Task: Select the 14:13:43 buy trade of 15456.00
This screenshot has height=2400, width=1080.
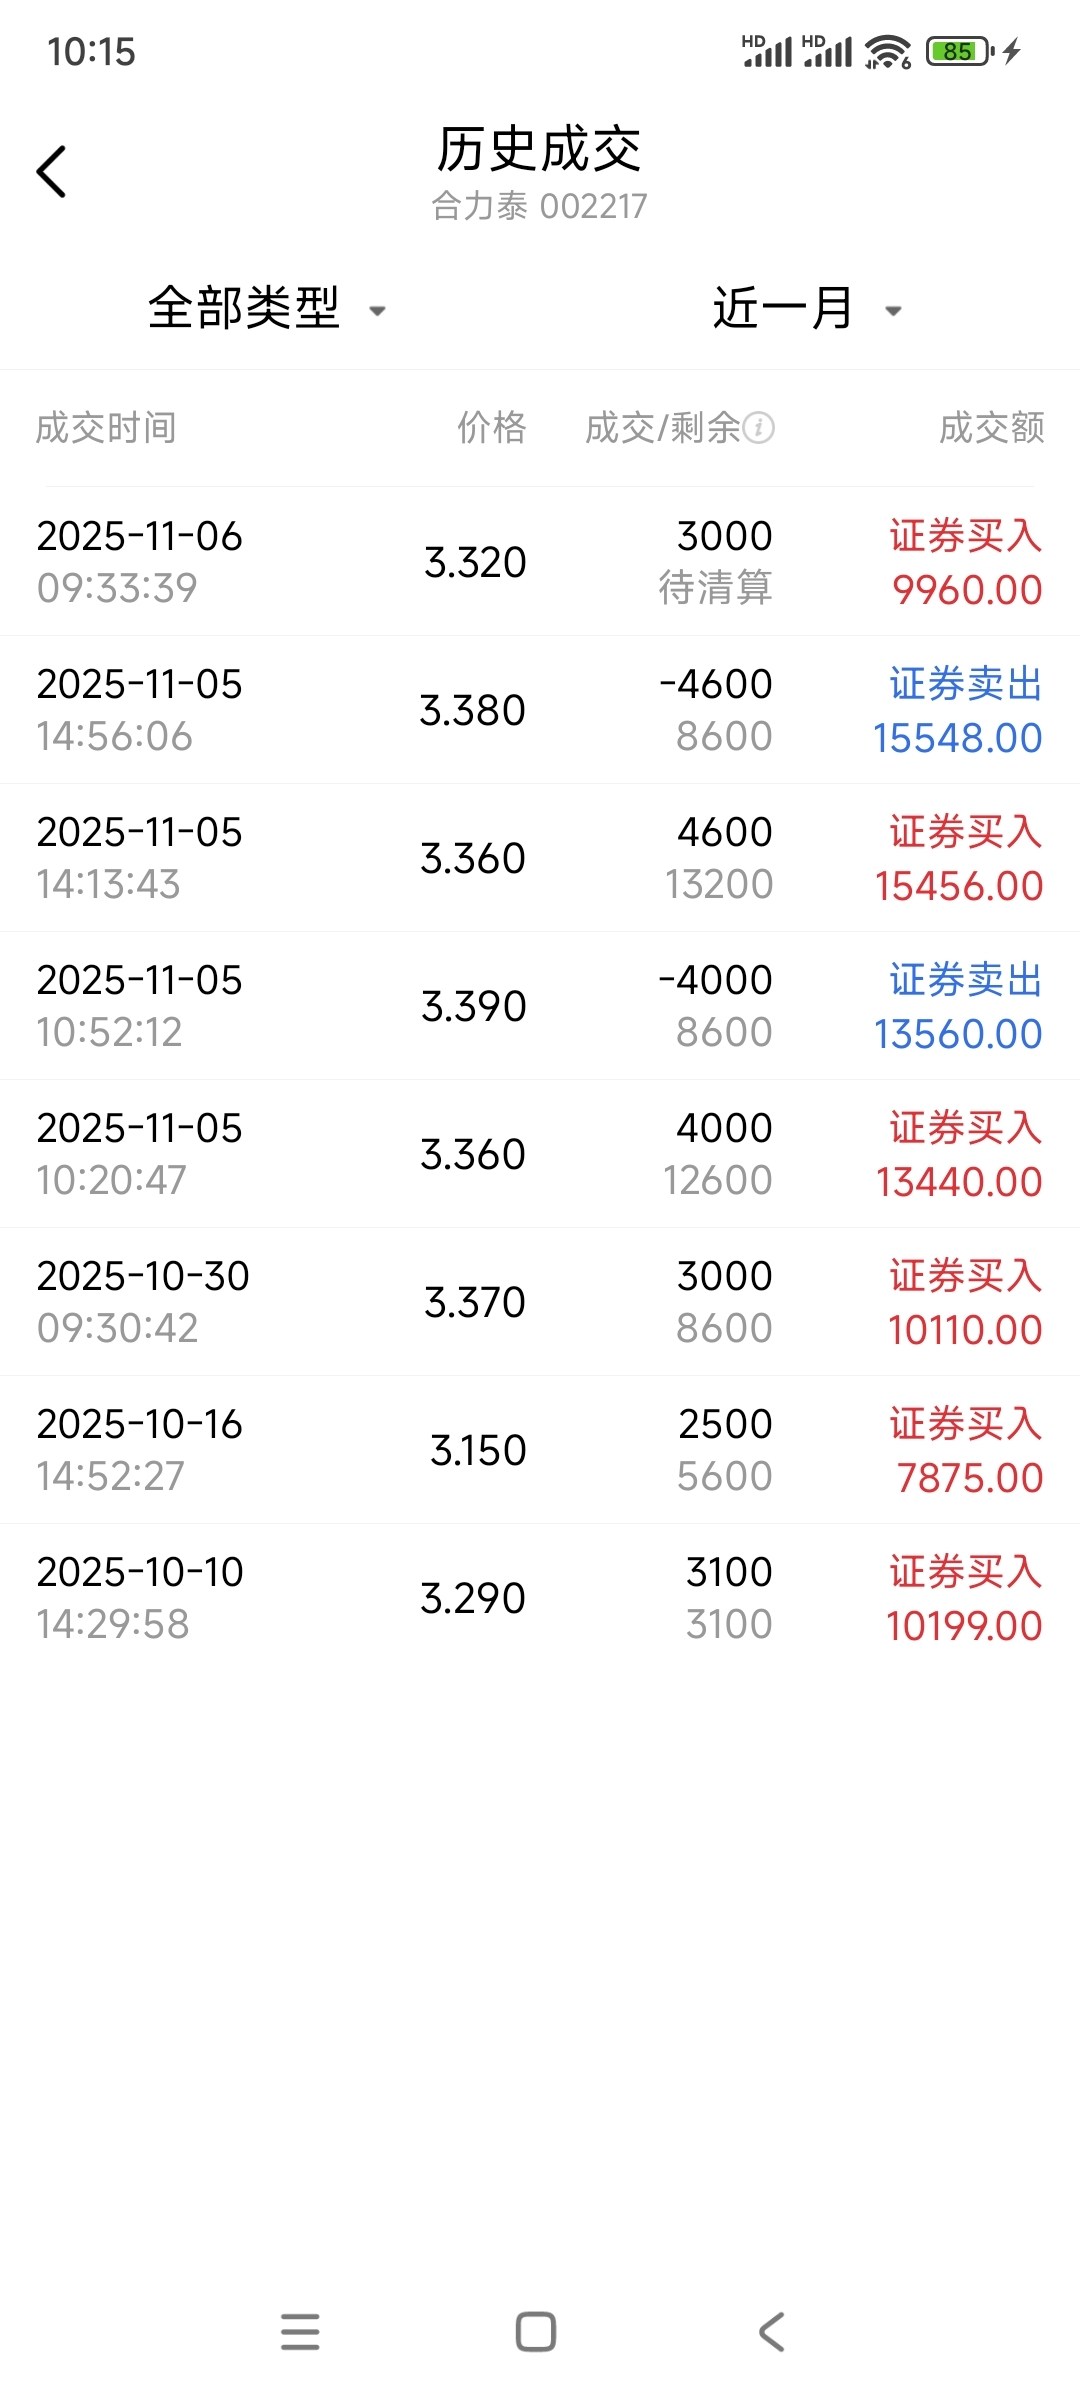Action: [x=540, y=858]
